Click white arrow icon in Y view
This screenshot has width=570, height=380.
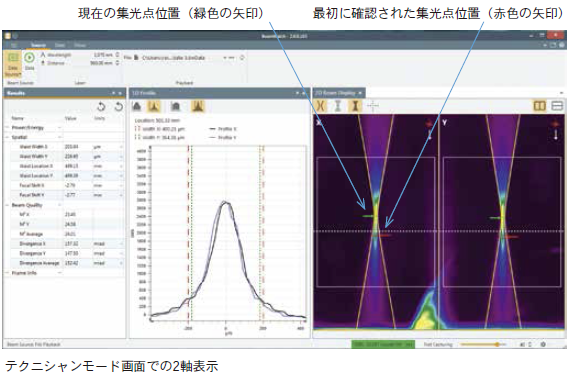pos(555,135)
